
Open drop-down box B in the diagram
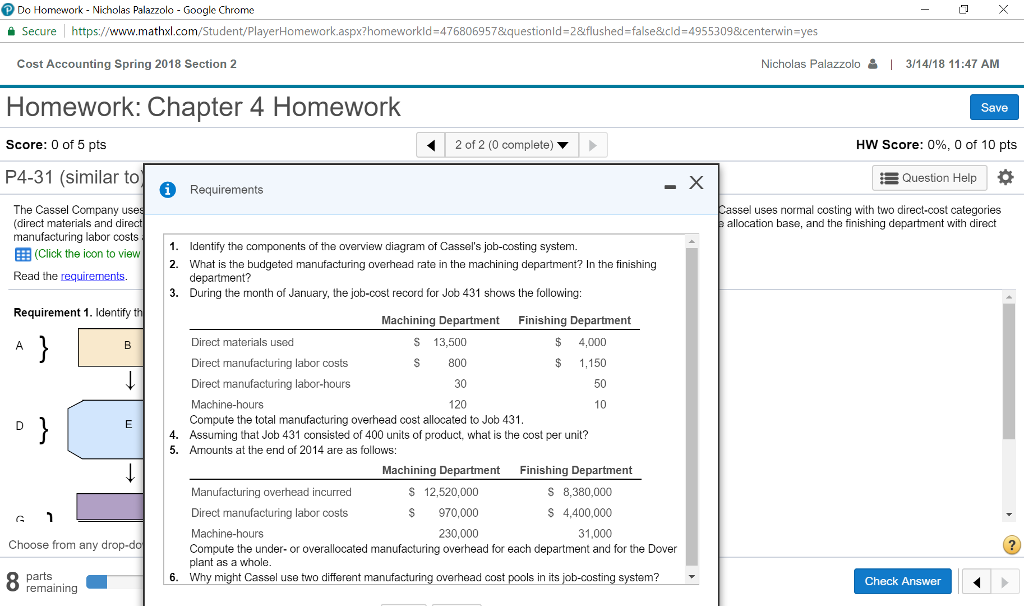(x=110, y=345)
